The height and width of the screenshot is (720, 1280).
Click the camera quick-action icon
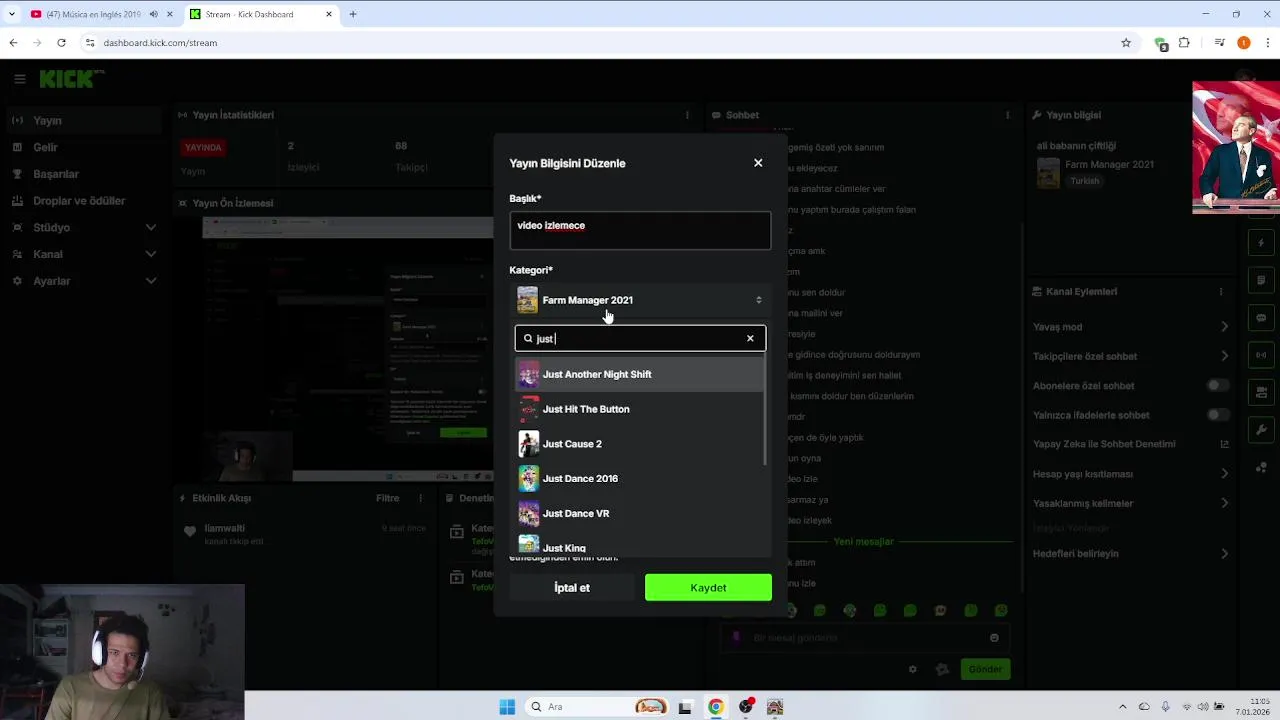click(x=1261, y=392)
